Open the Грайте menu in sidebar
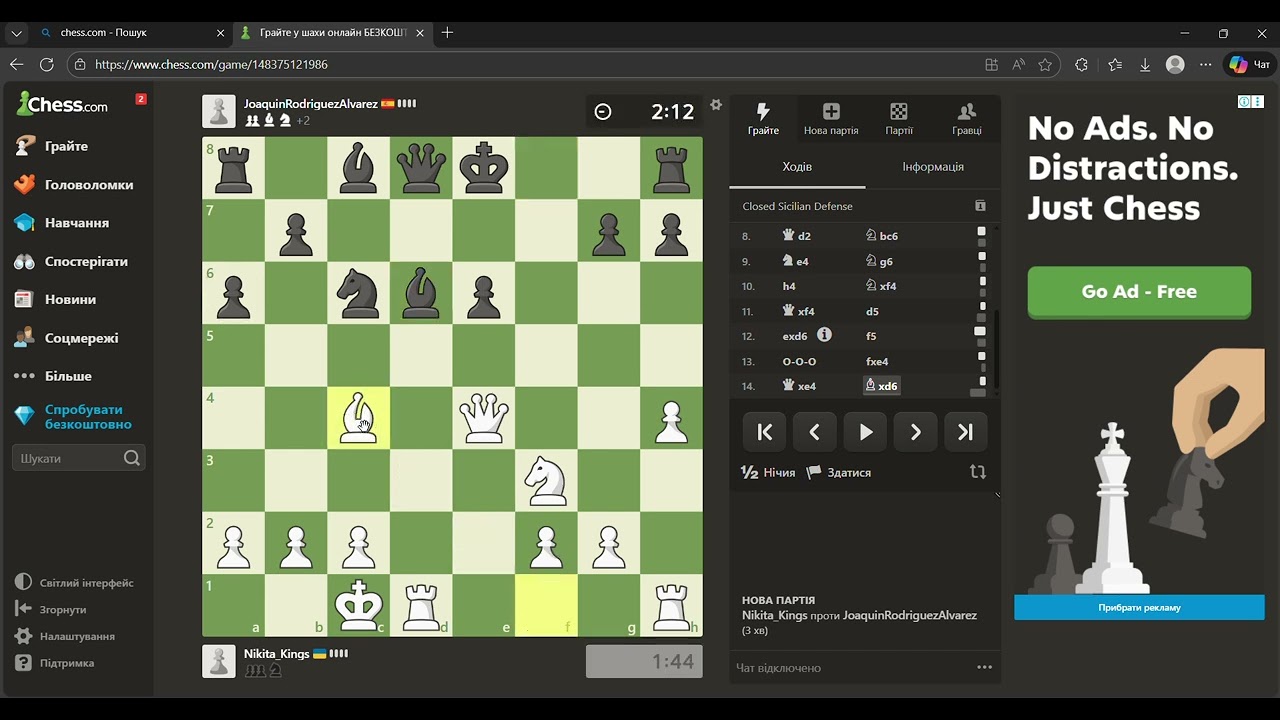 pos(52,146)
